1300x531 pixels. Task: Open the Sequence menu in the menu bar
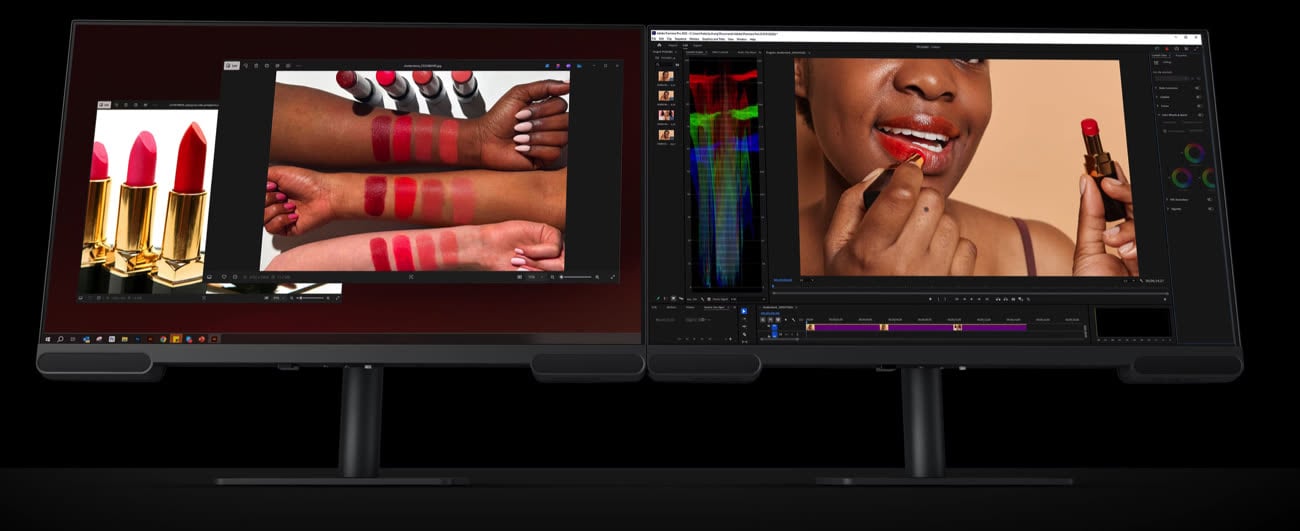point(681,39)
